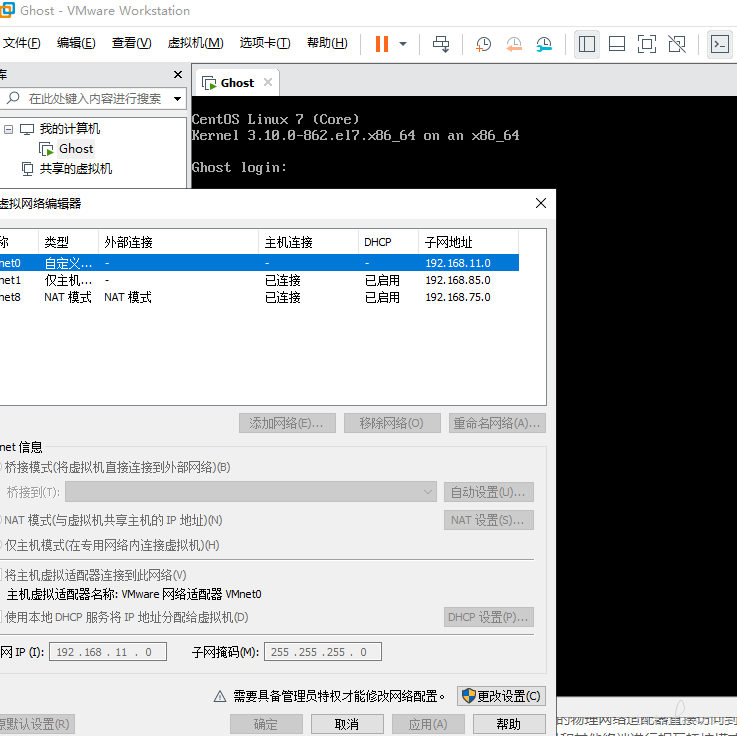Image resolution: width=737 pixels, height=736 pixels.
Task: Take a snapshot of the virtual machine
Action: click(x=483, y=44)
